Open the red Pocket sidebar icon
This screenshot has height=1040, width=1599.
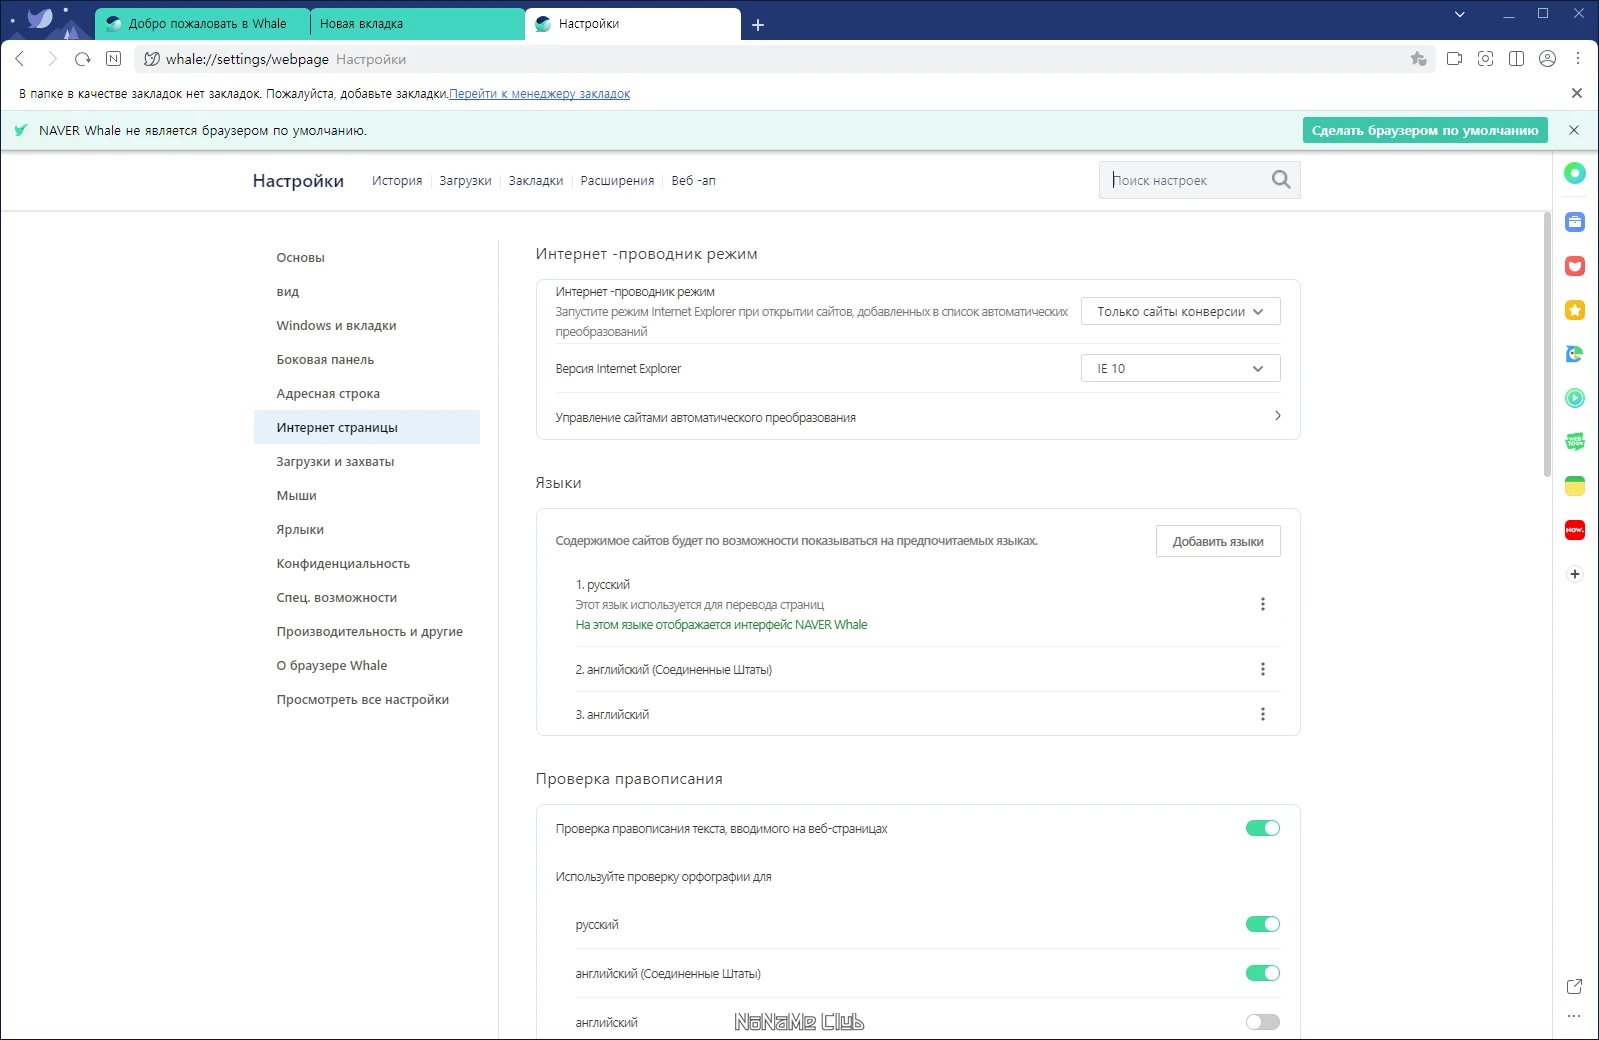tap(1575, 266)
